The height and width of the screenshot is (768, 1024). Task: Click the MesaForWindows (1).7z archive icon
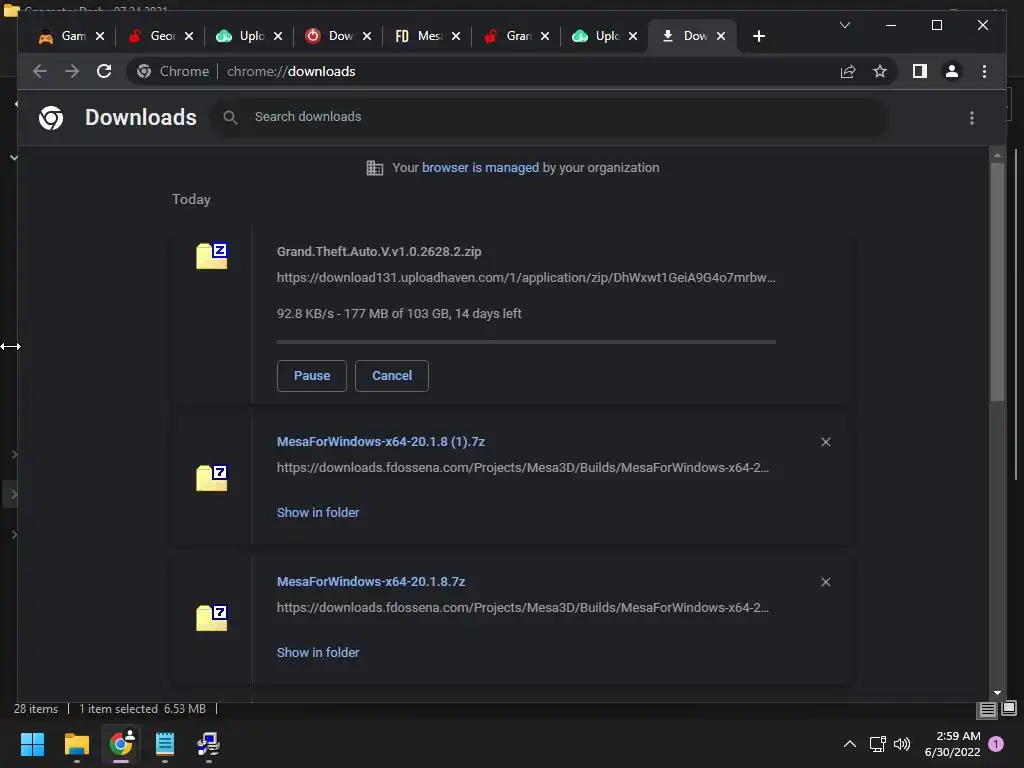(212, 477)
